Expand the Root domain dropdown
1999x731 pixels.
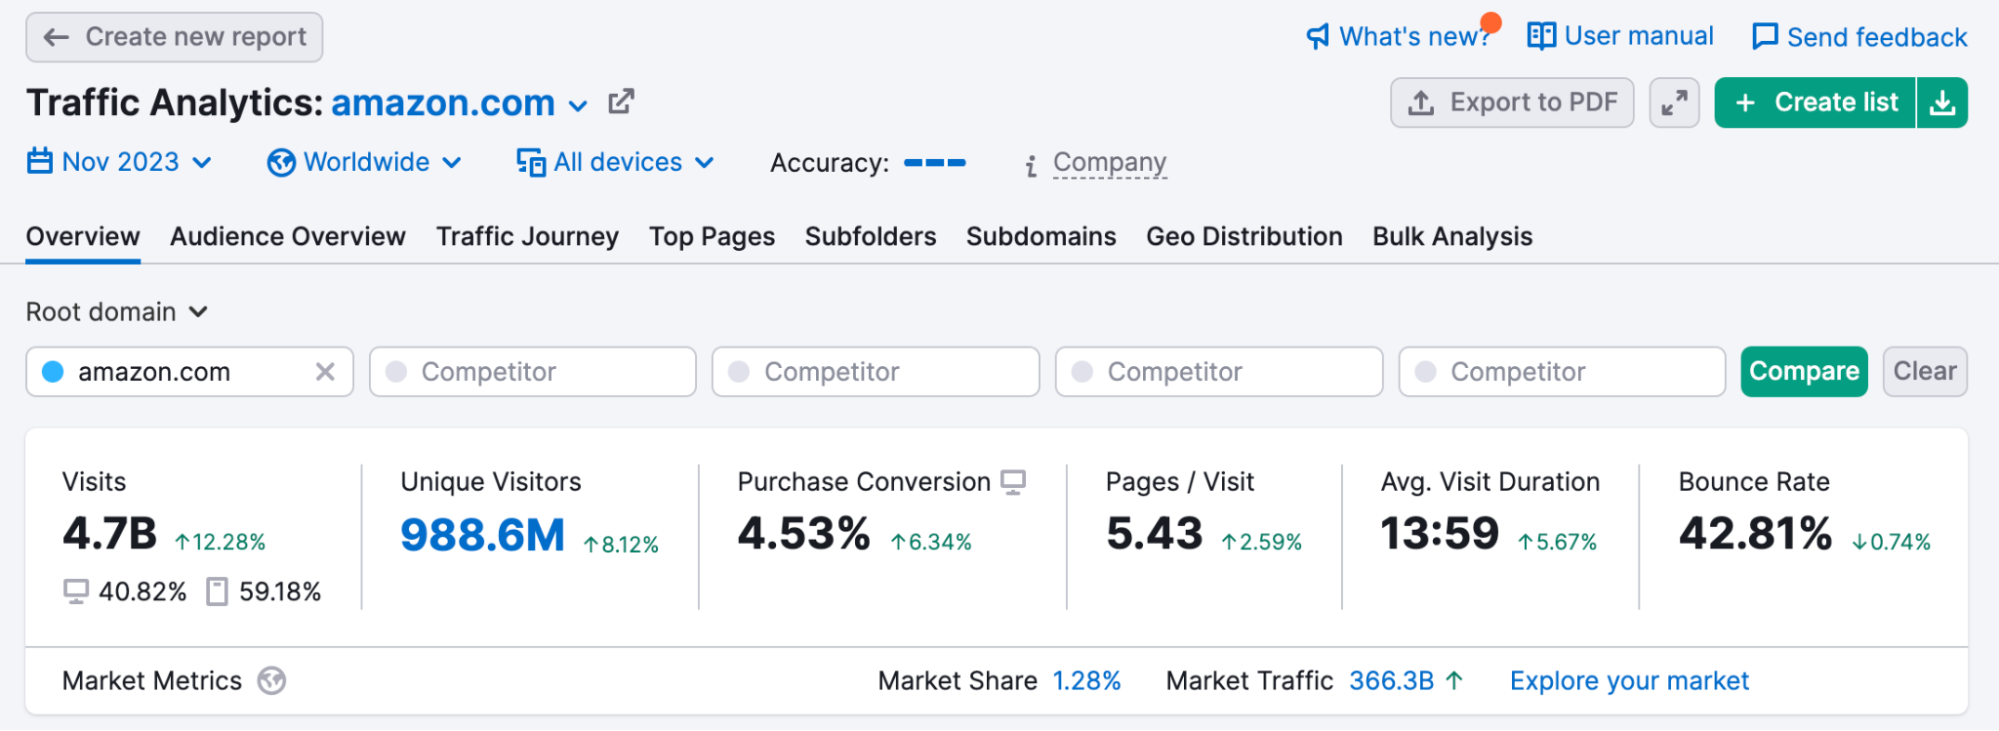(x=117, y=312)
